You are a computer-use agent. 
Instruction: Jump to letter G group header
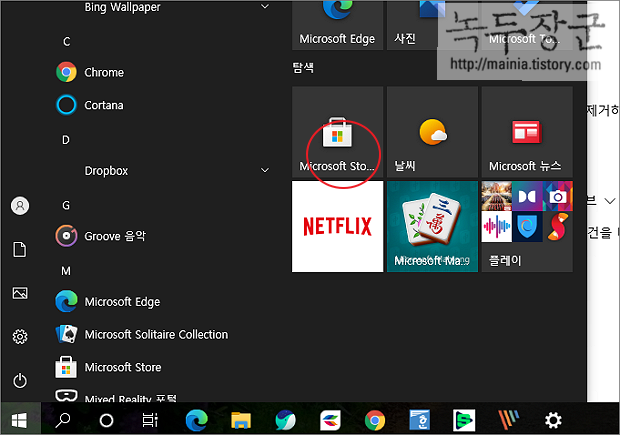click(x=66, y=206)
